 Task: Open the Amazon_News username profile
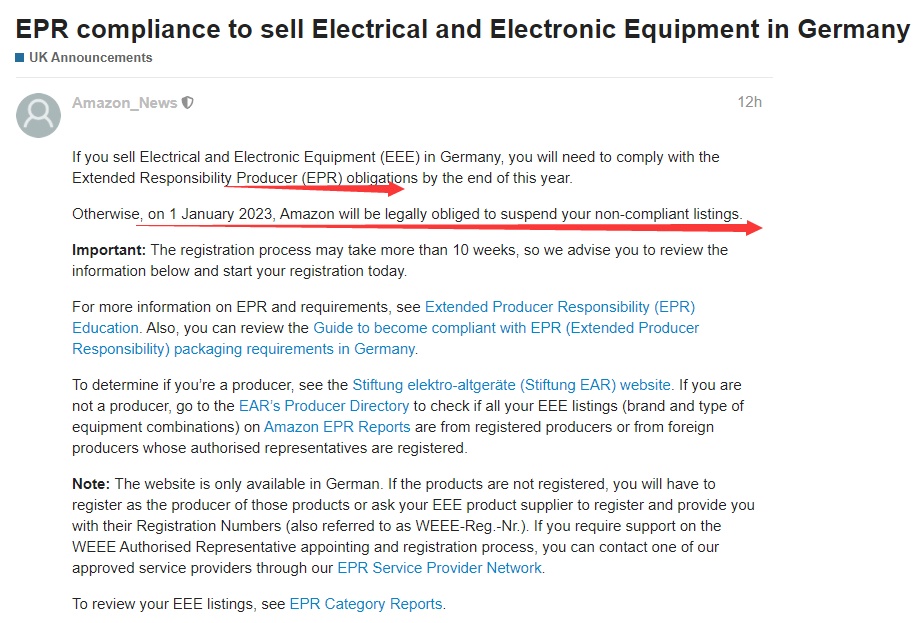pos(124,103)
